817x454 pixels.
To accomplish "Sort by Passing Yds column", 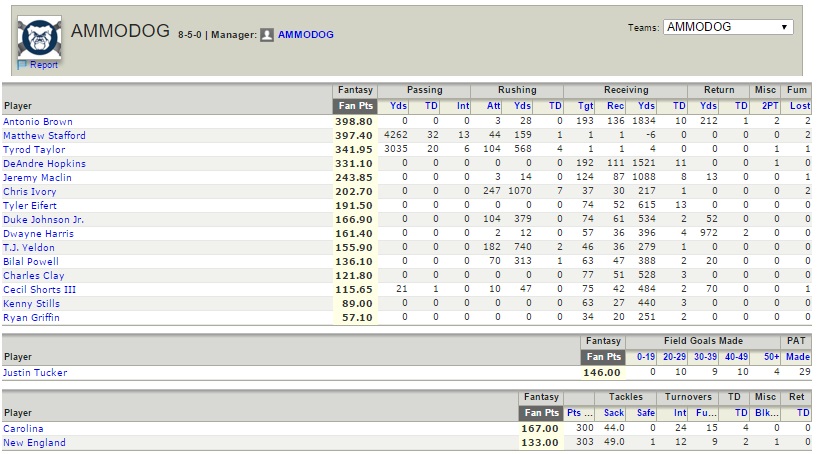I will click(399, 106).
